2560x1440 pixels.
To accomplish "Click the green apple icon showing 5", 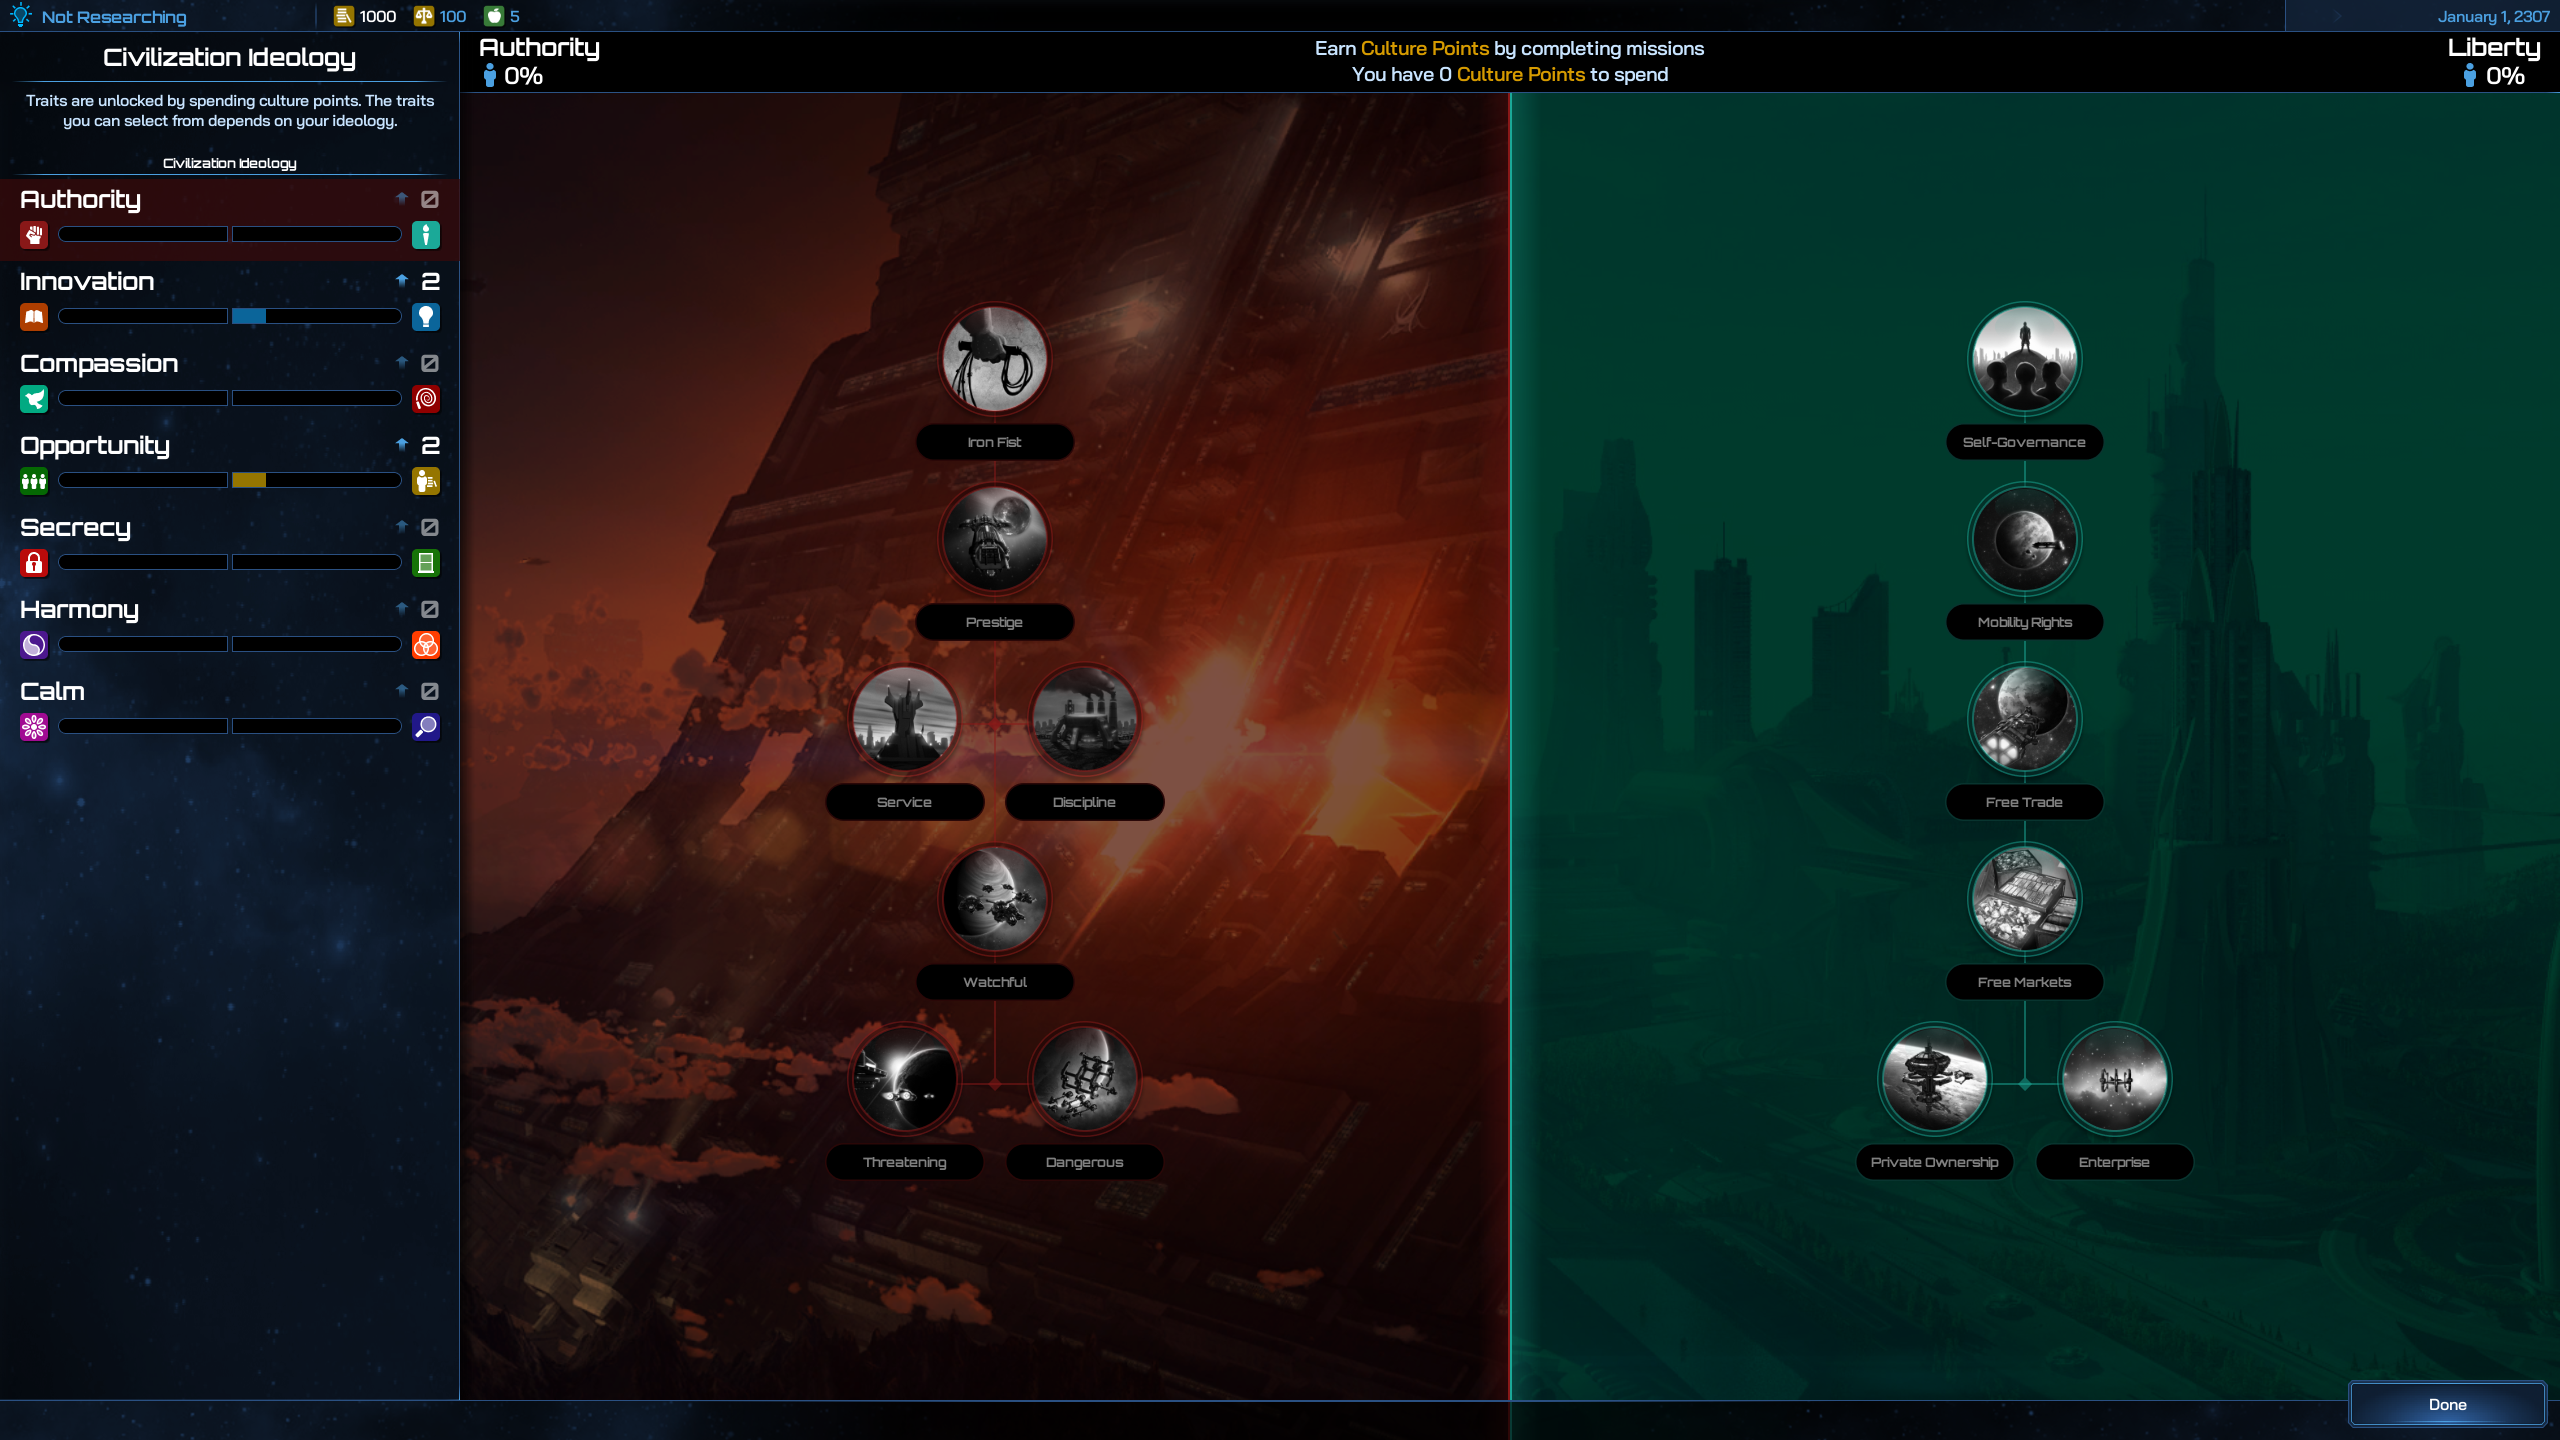I will [x=494, y=16].
